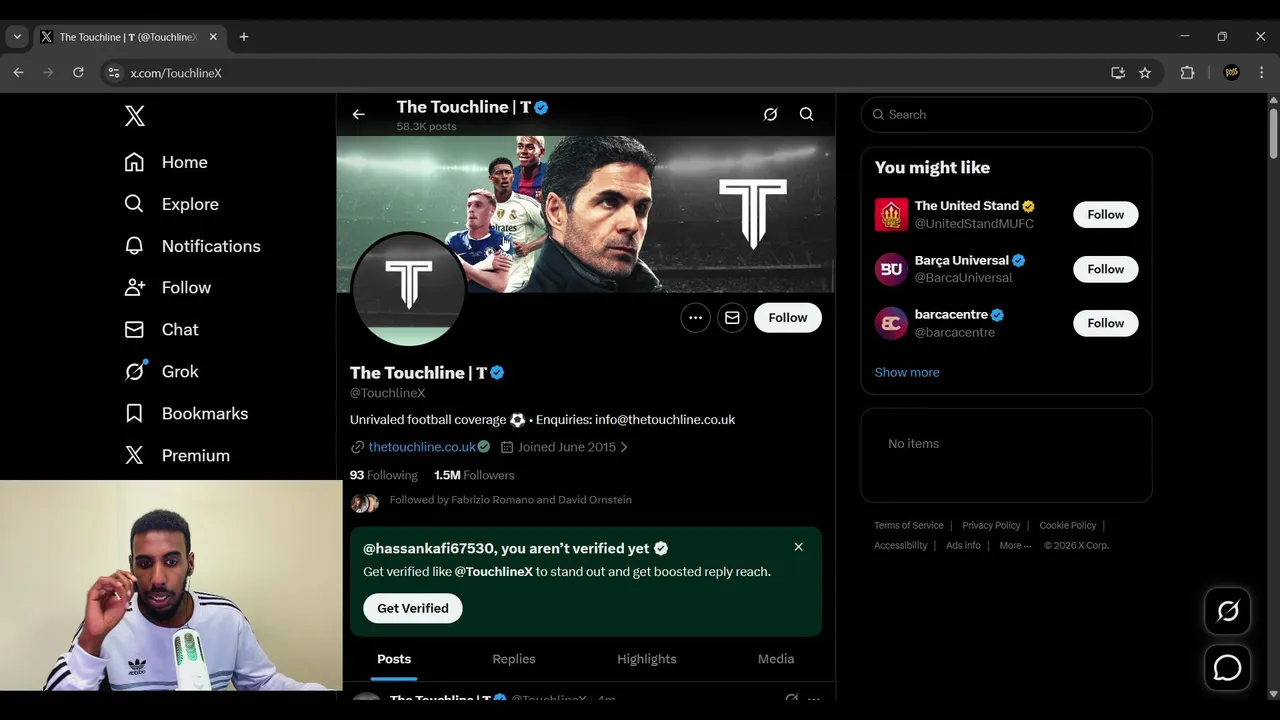Image resolution: width=1280 pixels, height=720 pixels.
Task: Open browser extensions menu
Action: point(1187,73)
